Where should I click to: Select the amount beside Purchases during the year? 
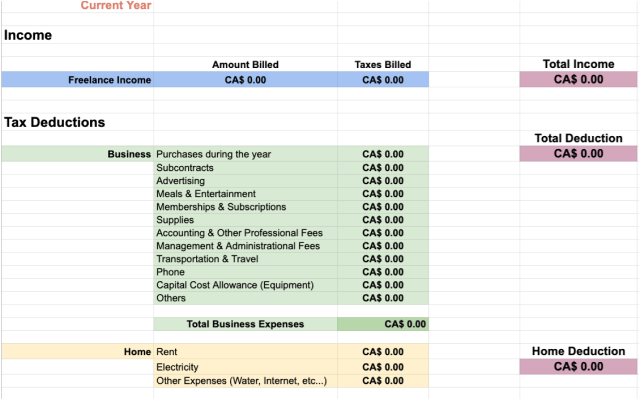[x=383, y=154]
